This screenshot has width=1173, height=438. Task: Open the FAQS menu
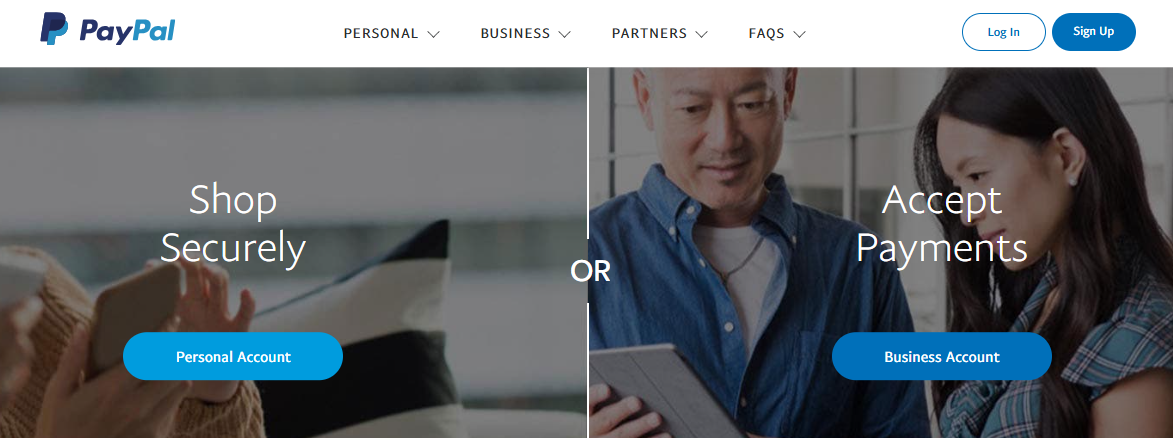click(767, 34)
